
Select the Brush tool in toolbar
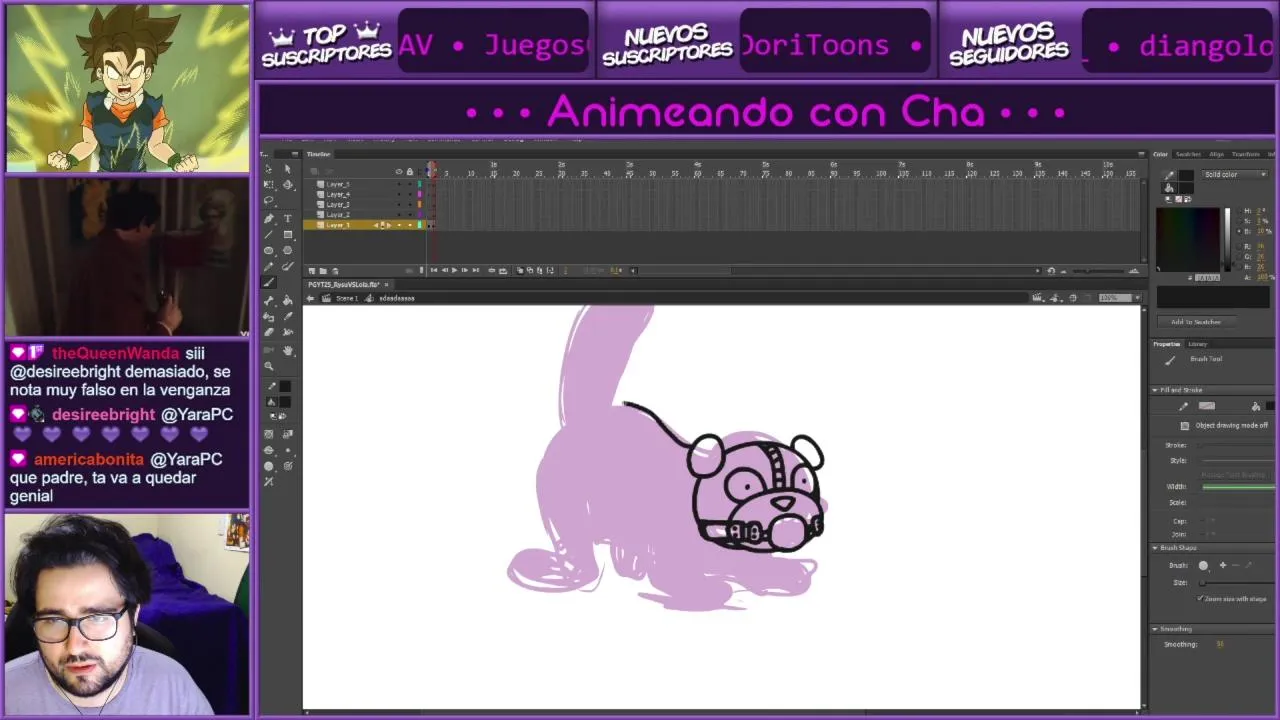(x=269, y=281)
